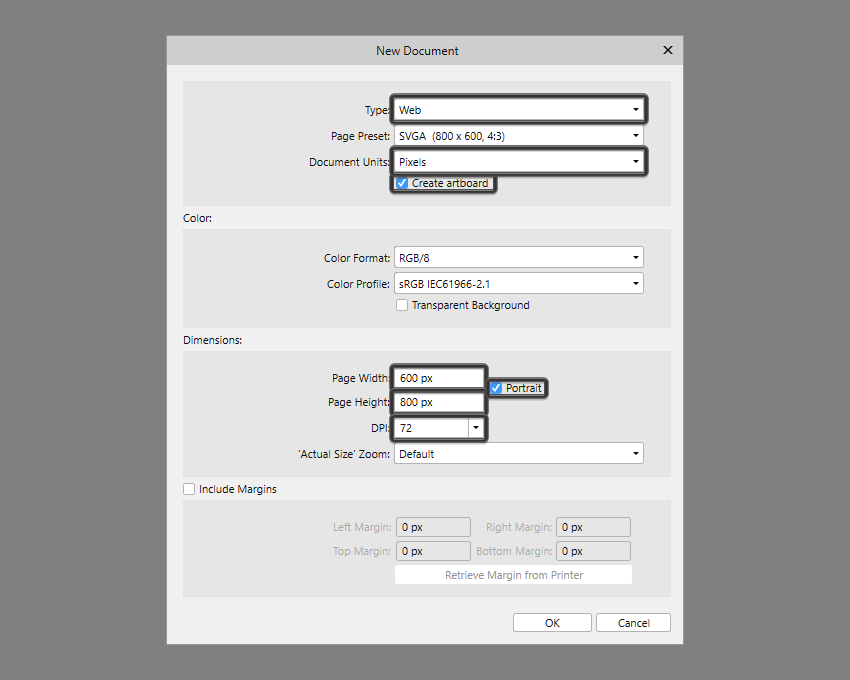The width and height of the screenshot is (850, 680).
Task: Click the Bottom Margin input field
Action: point(593,551)
